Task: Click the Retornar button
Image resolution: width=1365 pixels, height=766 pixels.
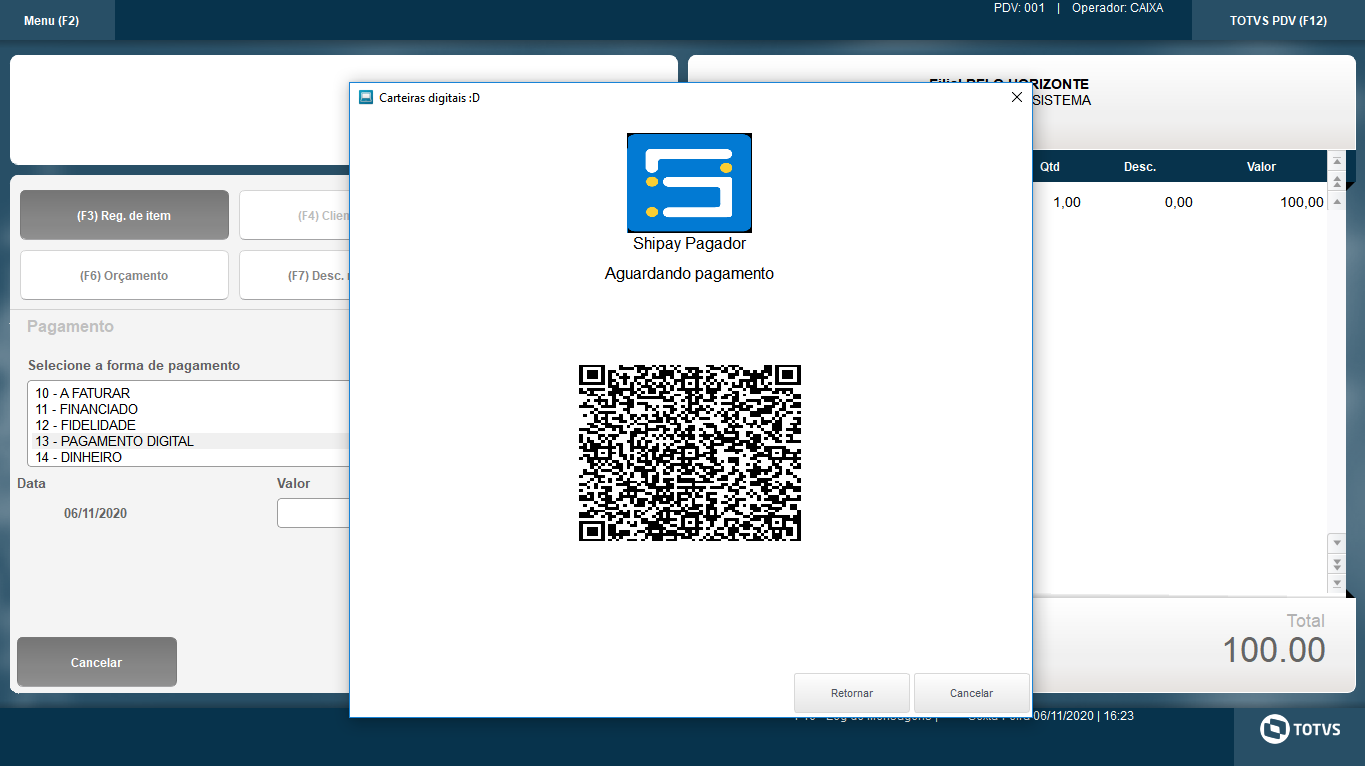Action: pyautogui.click(x=852, y=693)
